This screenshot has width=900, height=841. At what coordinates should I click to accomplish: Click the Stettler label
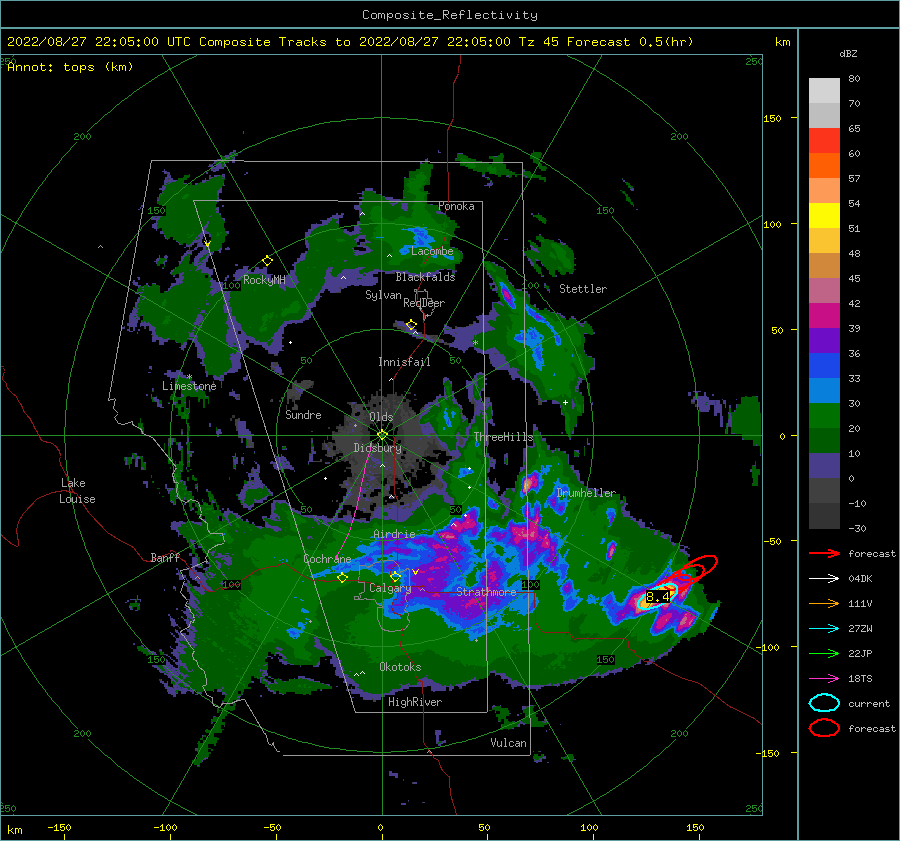pos(583,289)
